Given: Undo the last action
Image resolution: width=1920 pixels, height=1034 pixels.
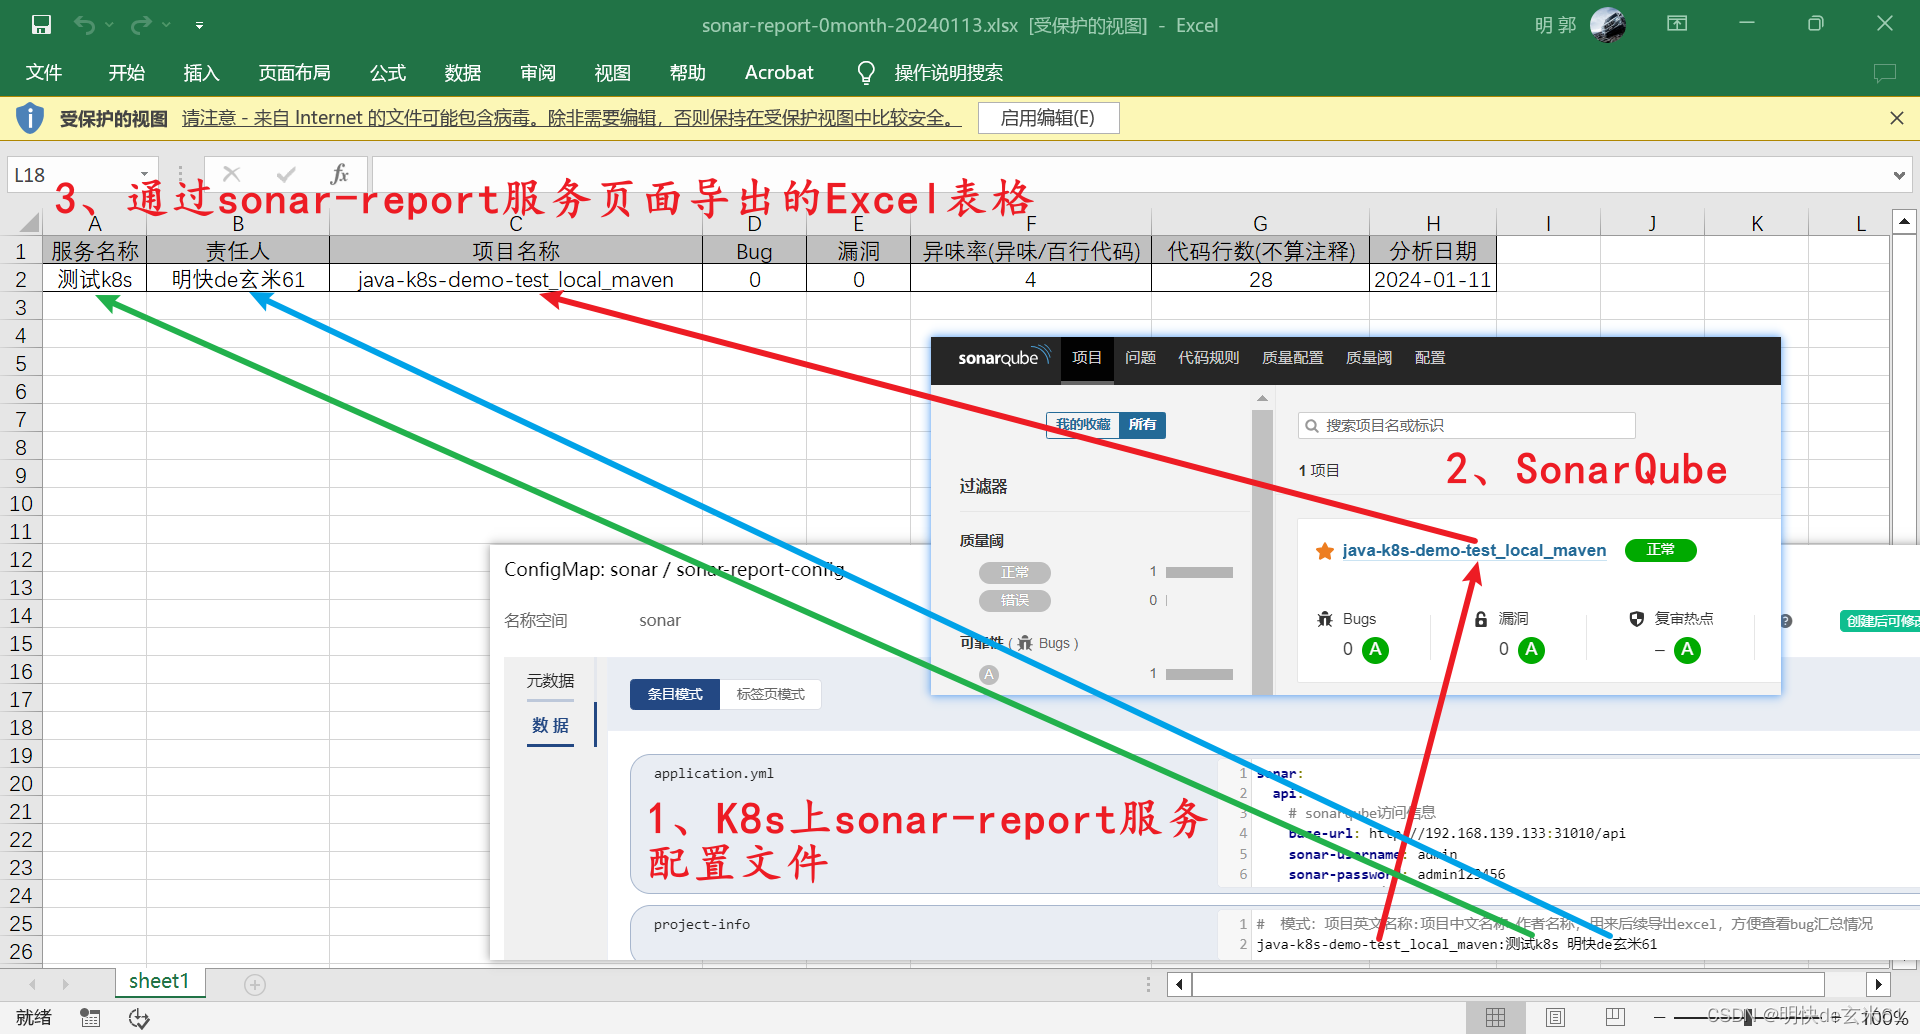Looking at the screenshot, I should [85, 25].
